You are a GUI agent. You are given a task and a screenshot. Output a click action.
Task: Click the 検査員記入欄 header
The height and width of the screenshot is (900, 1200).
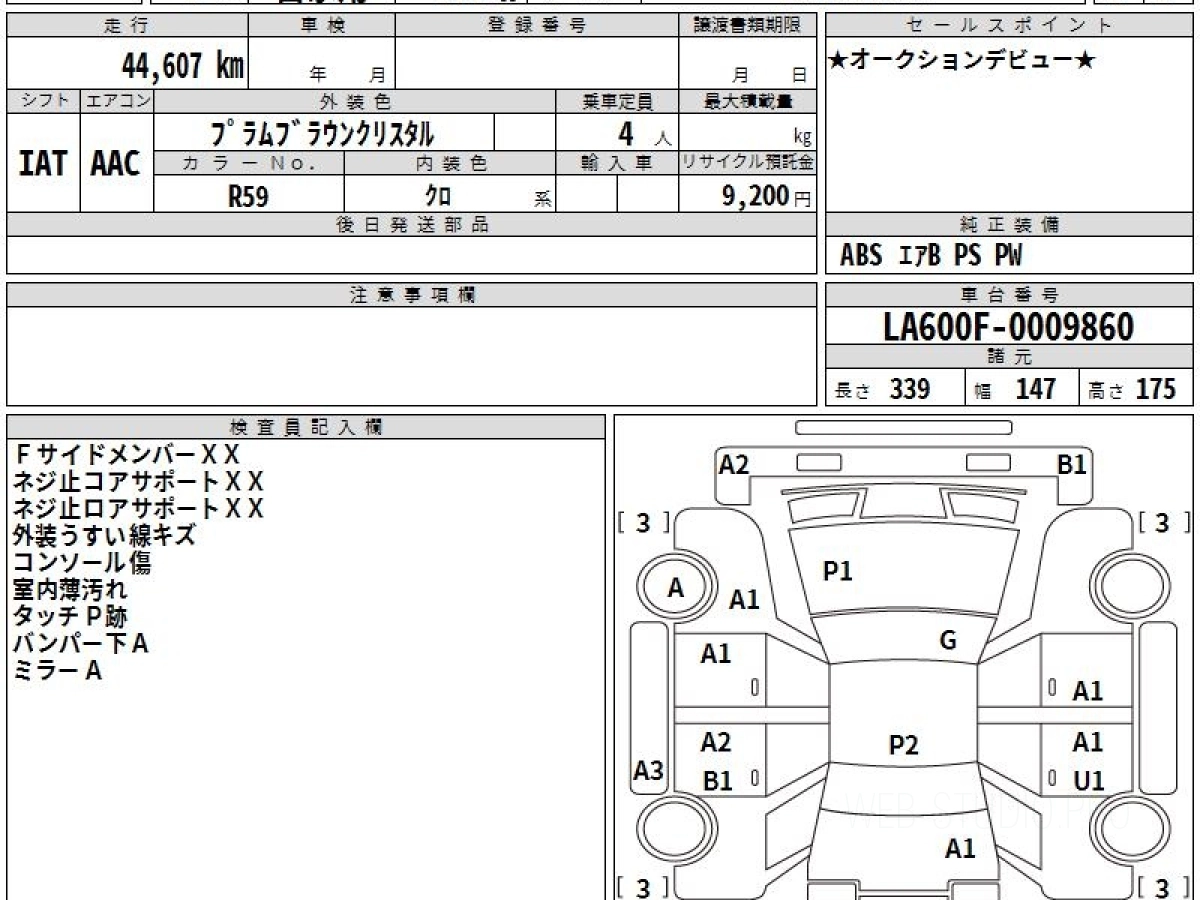[306, 427]
